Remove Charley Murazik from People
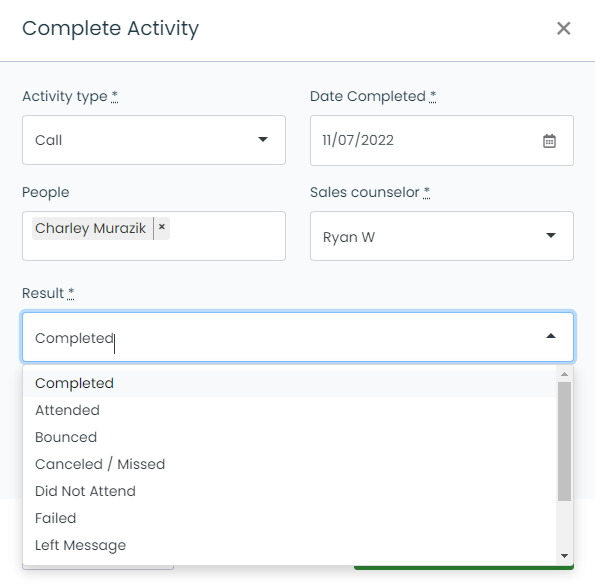The image size is (595, 585). [x=162, y=227]
